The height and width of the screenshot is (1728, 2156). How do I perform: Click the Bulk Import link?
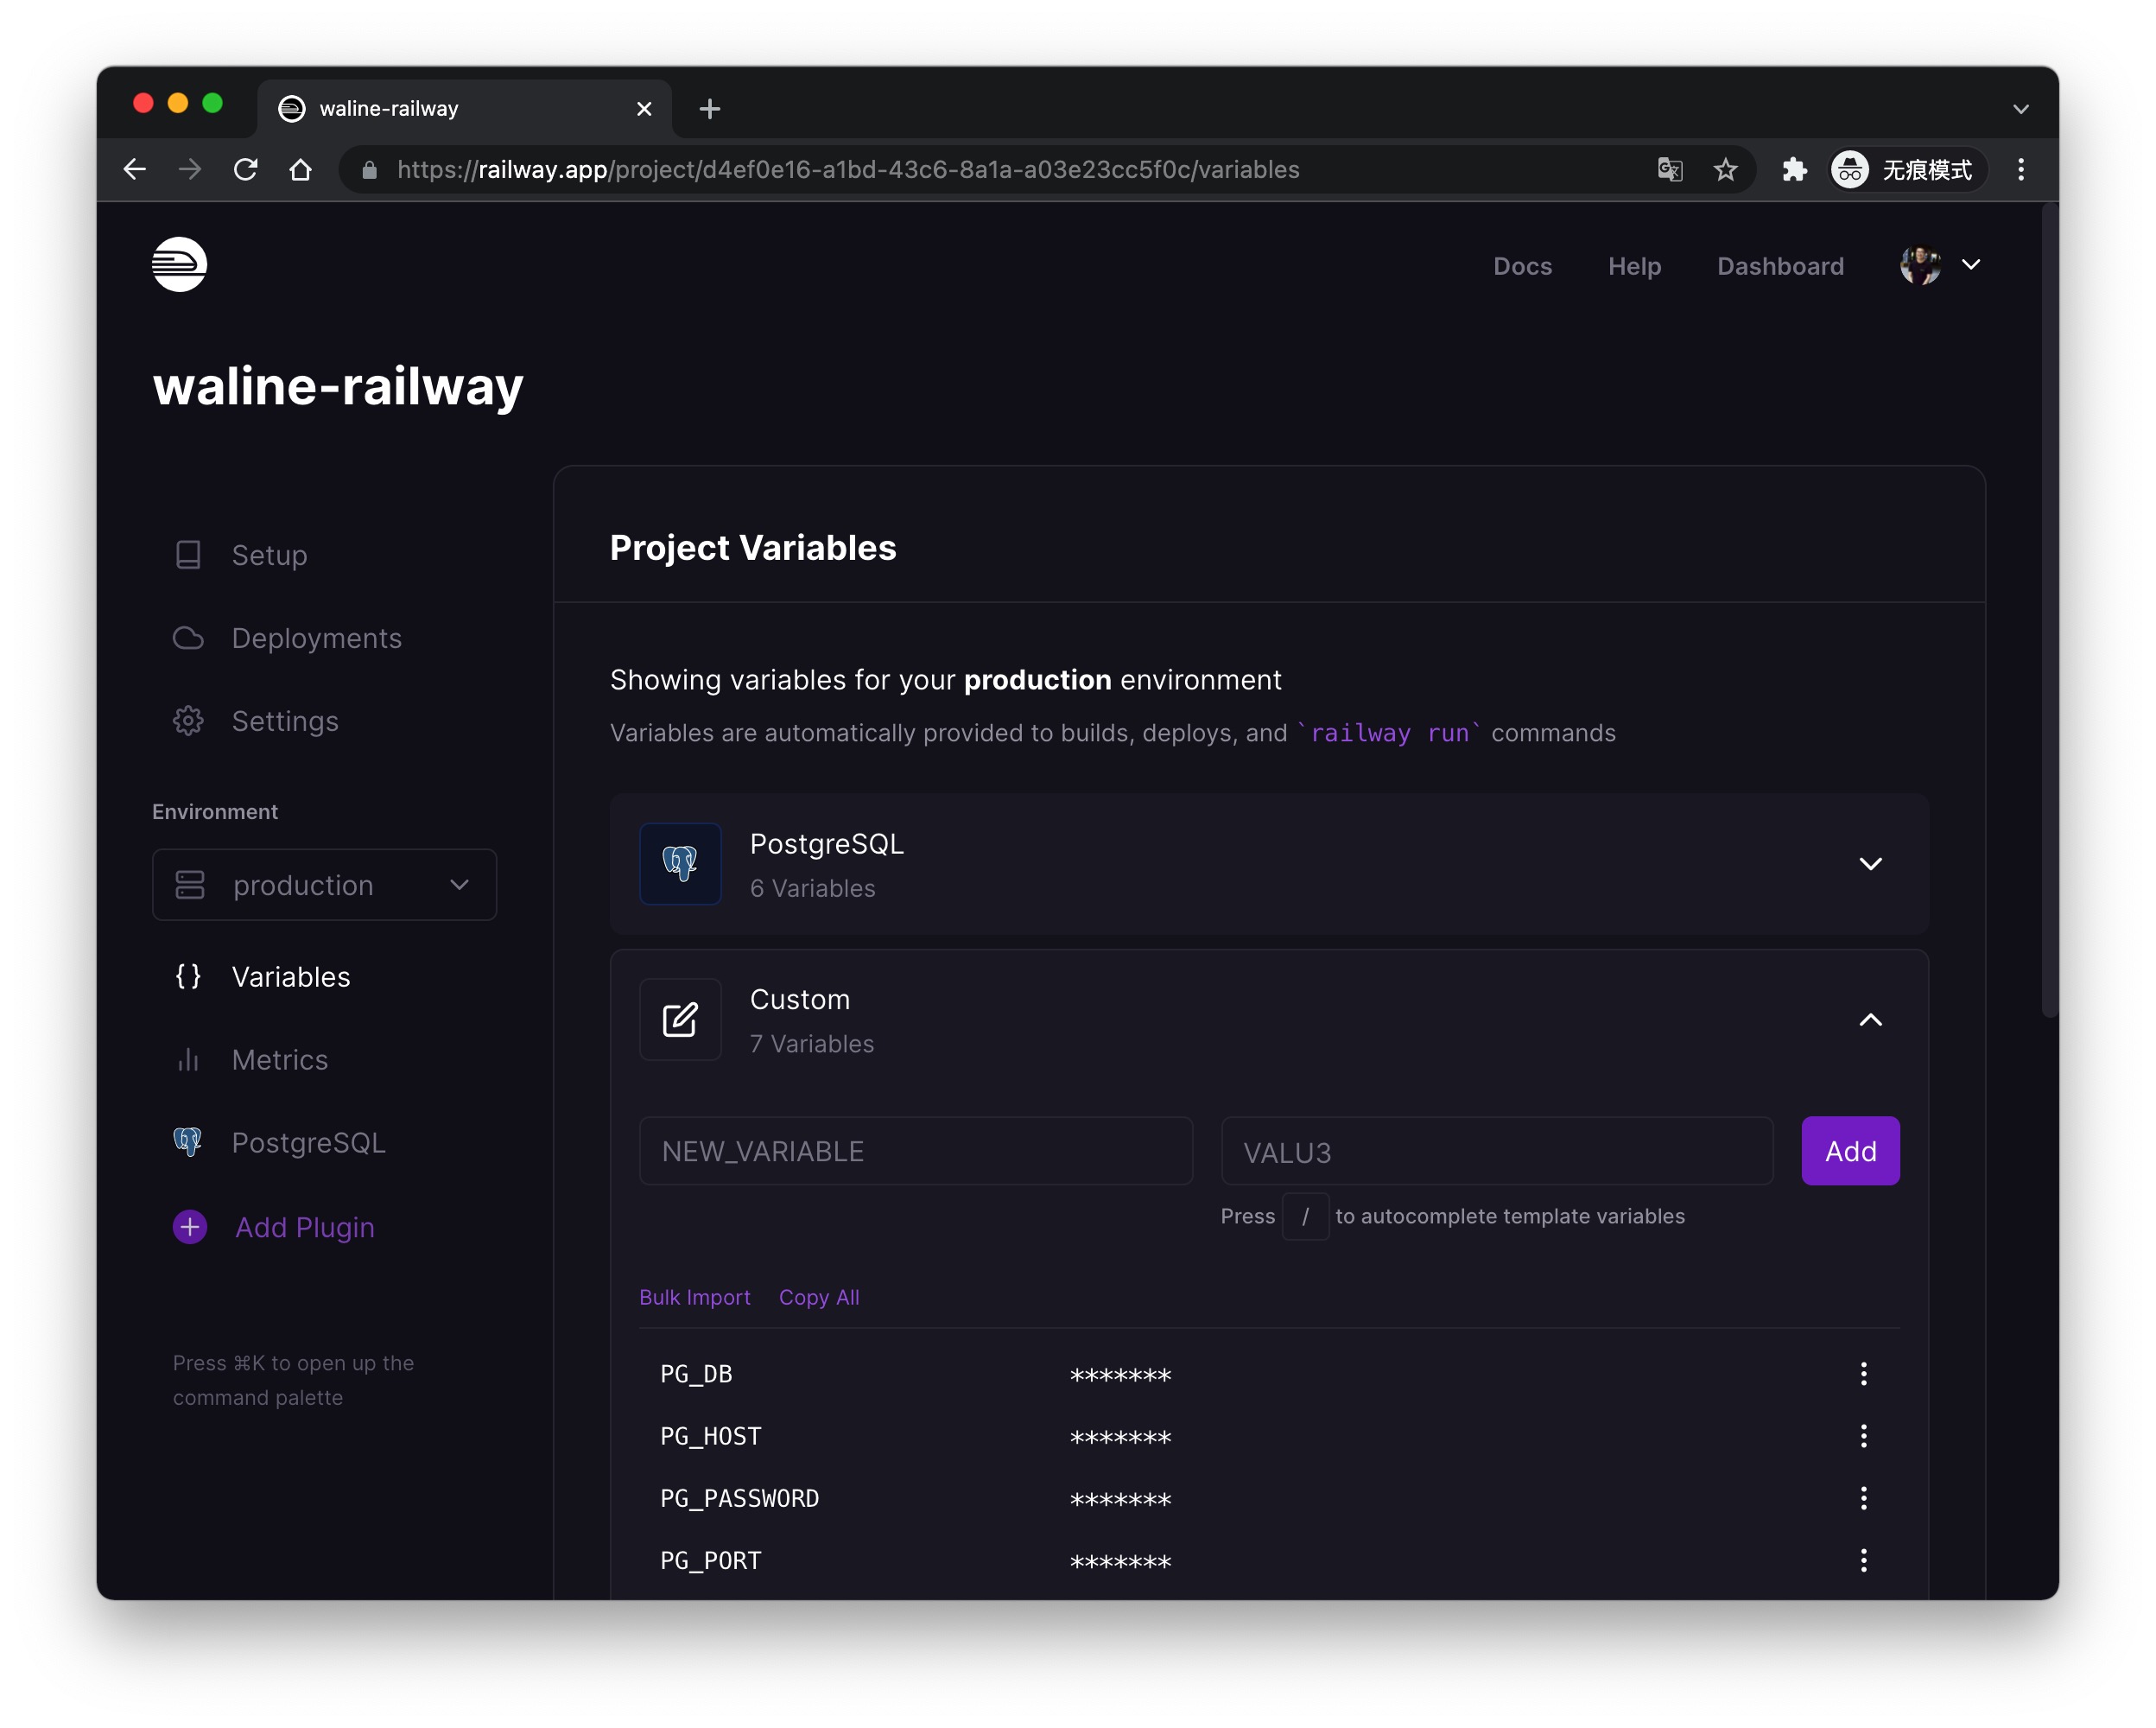(694, 1297)
